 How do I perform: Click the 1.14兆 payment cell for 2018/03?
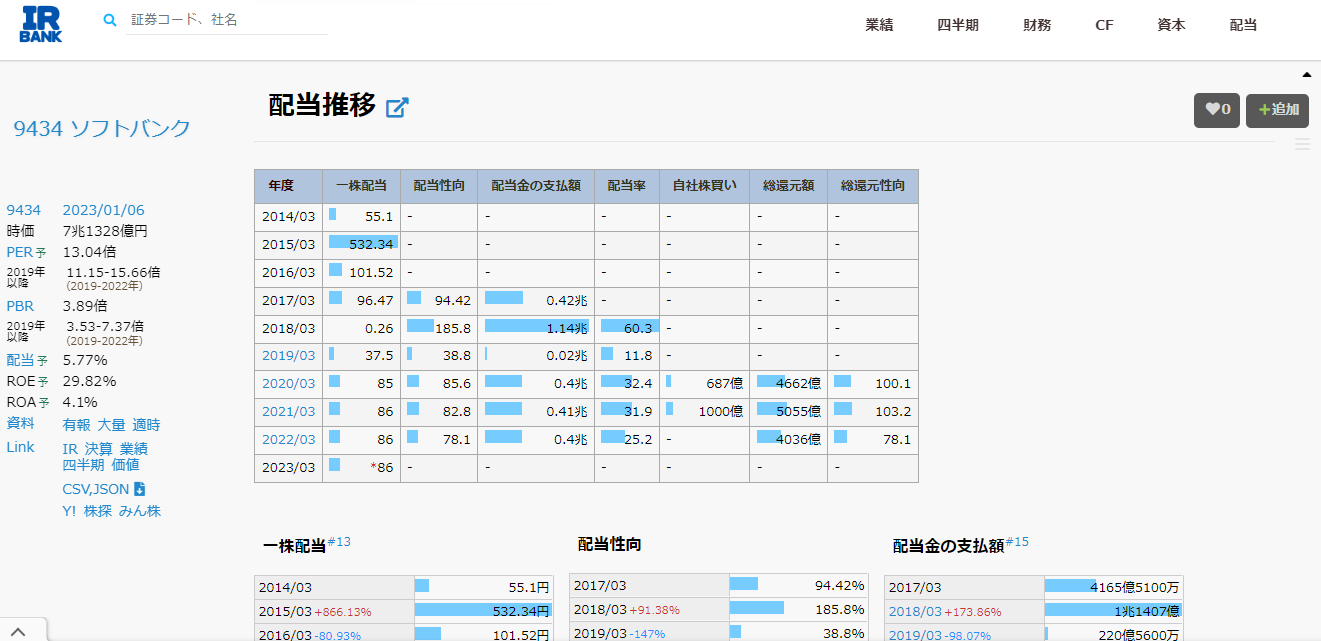[x=536, y=328]
